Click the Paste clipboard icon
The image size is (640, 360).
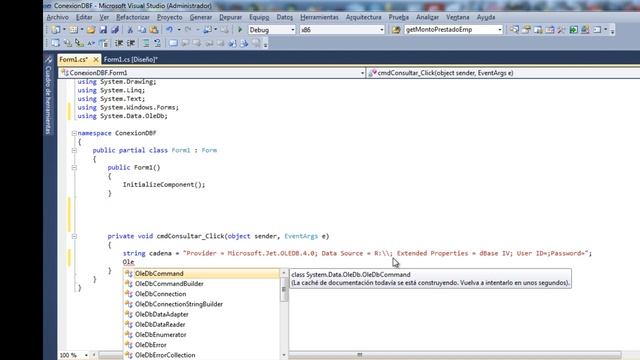click(153, 30)
